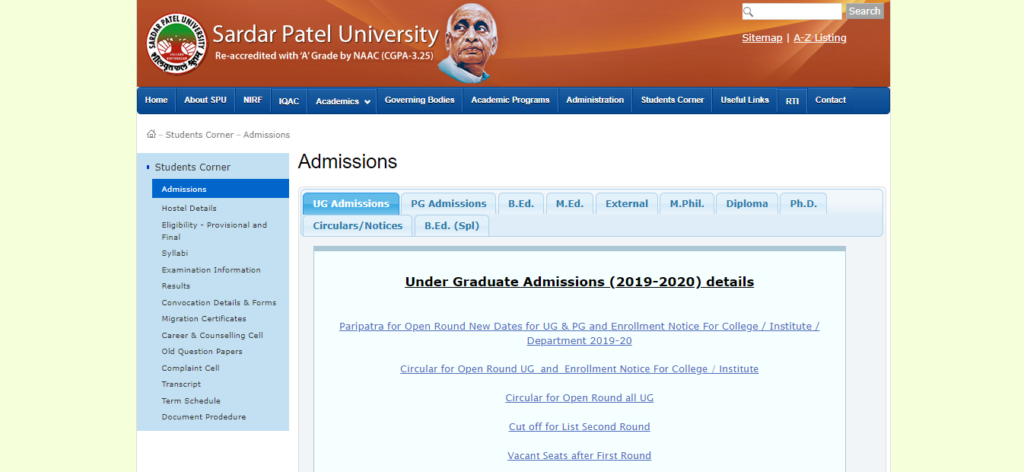
Task: Switch to B.Ed. tab
Action: tap(521, 204)
